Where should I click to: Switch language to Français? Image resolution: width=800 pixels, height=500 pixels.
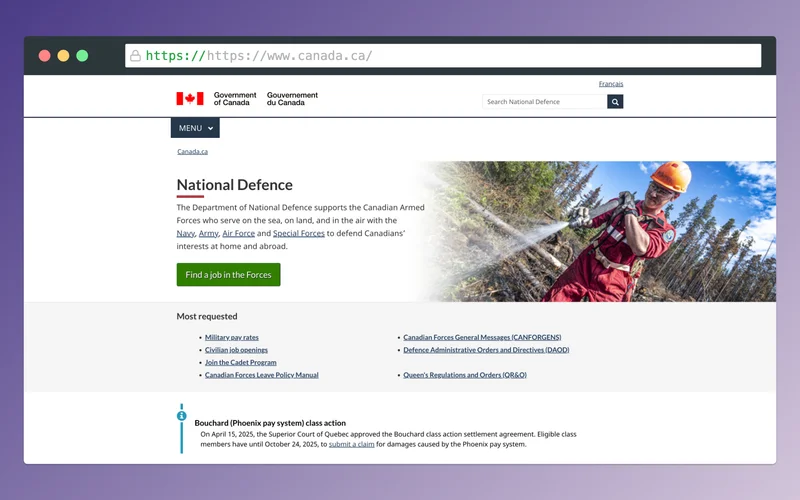pos(610,84)
